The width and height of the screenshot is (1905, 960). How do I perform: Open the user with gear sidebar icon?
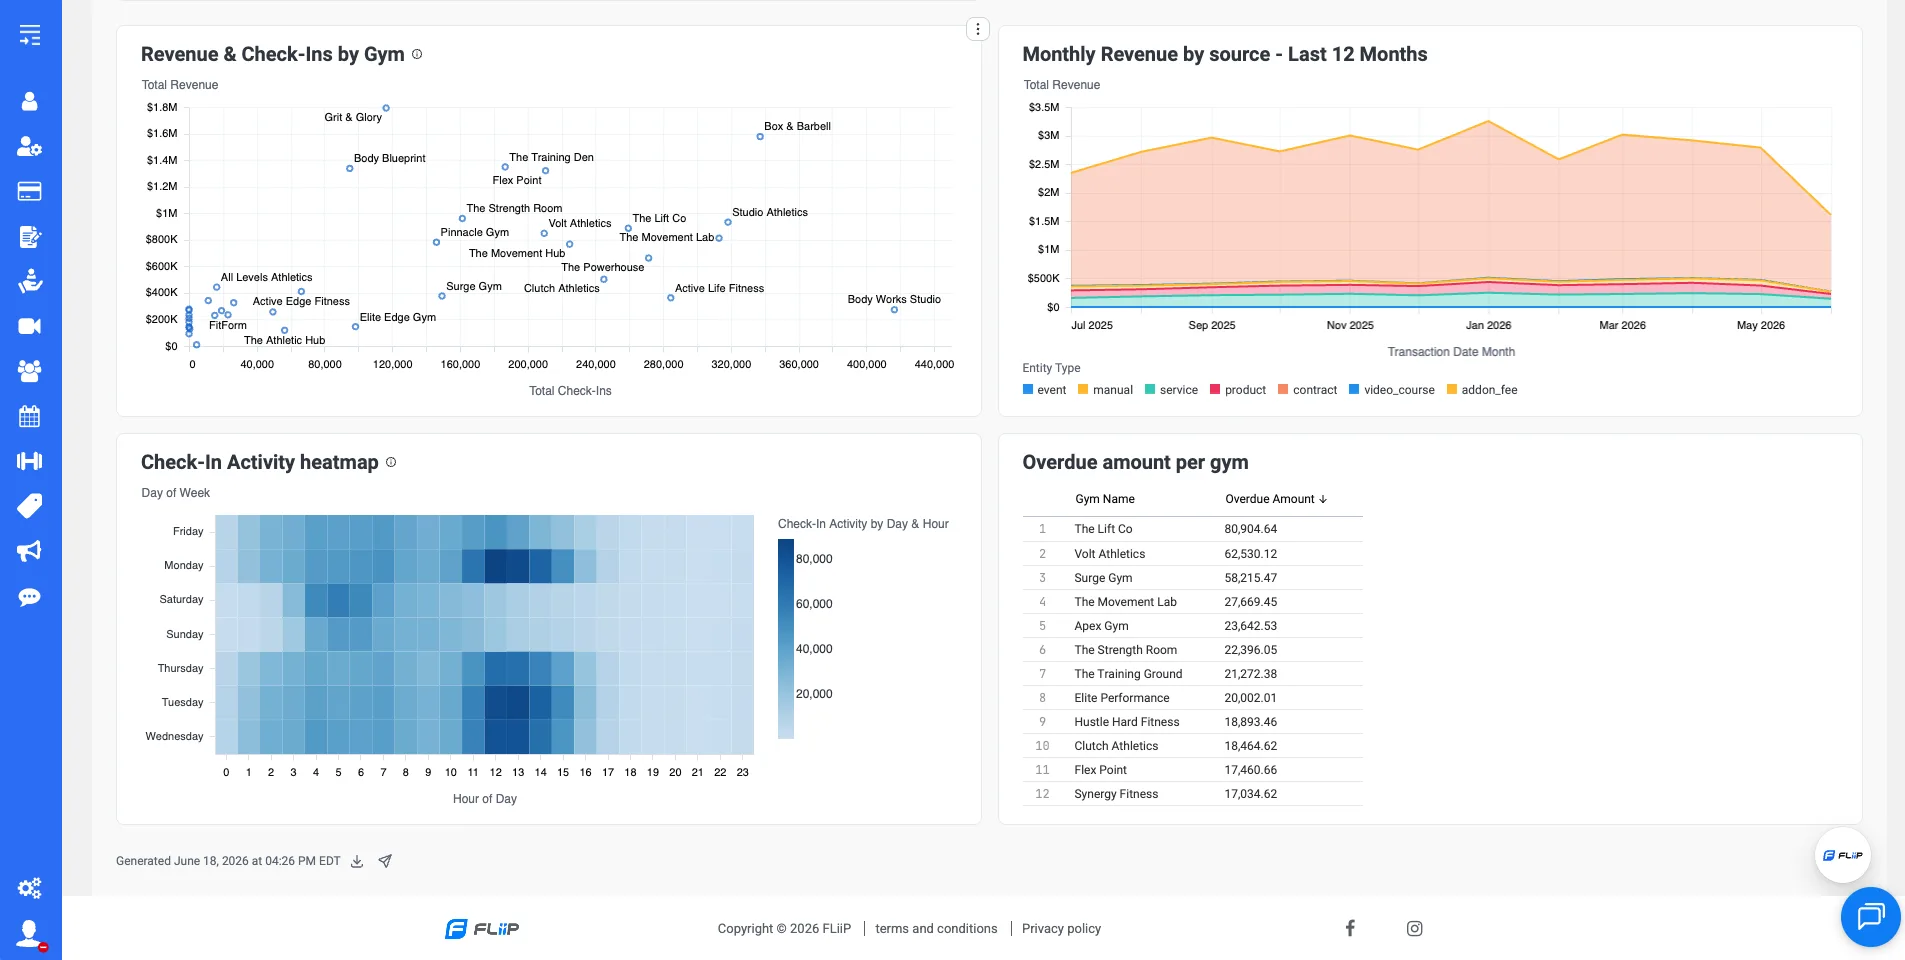pyautogui.click(x=30, y=146)
